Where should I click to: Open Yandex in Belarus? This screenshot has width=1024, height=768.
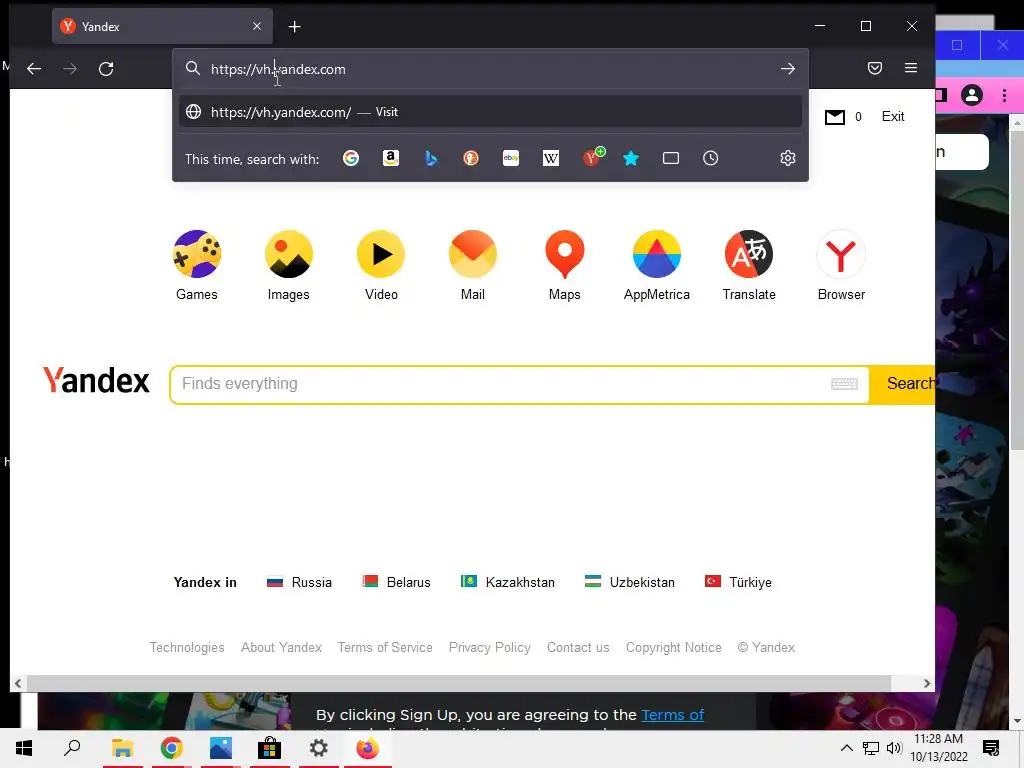(396, 582)
